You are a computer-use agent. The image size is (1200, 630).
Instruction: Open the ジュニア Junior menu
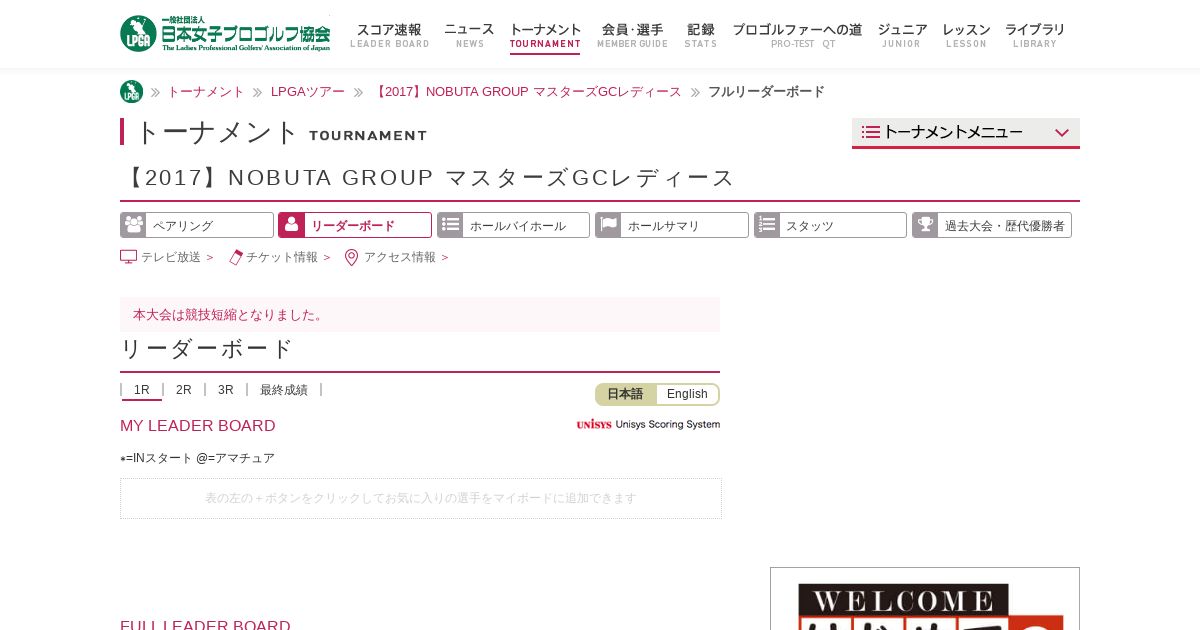point(902,35)
